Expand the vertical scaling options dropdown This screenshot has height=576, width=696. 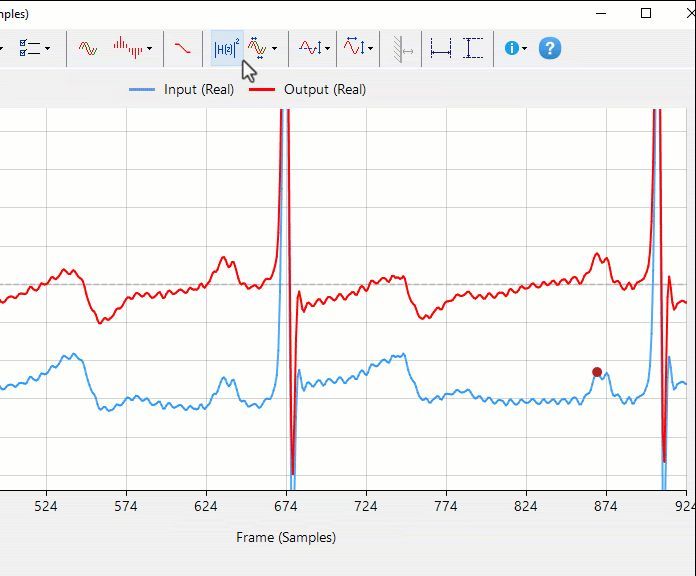(x=328, y=48)
